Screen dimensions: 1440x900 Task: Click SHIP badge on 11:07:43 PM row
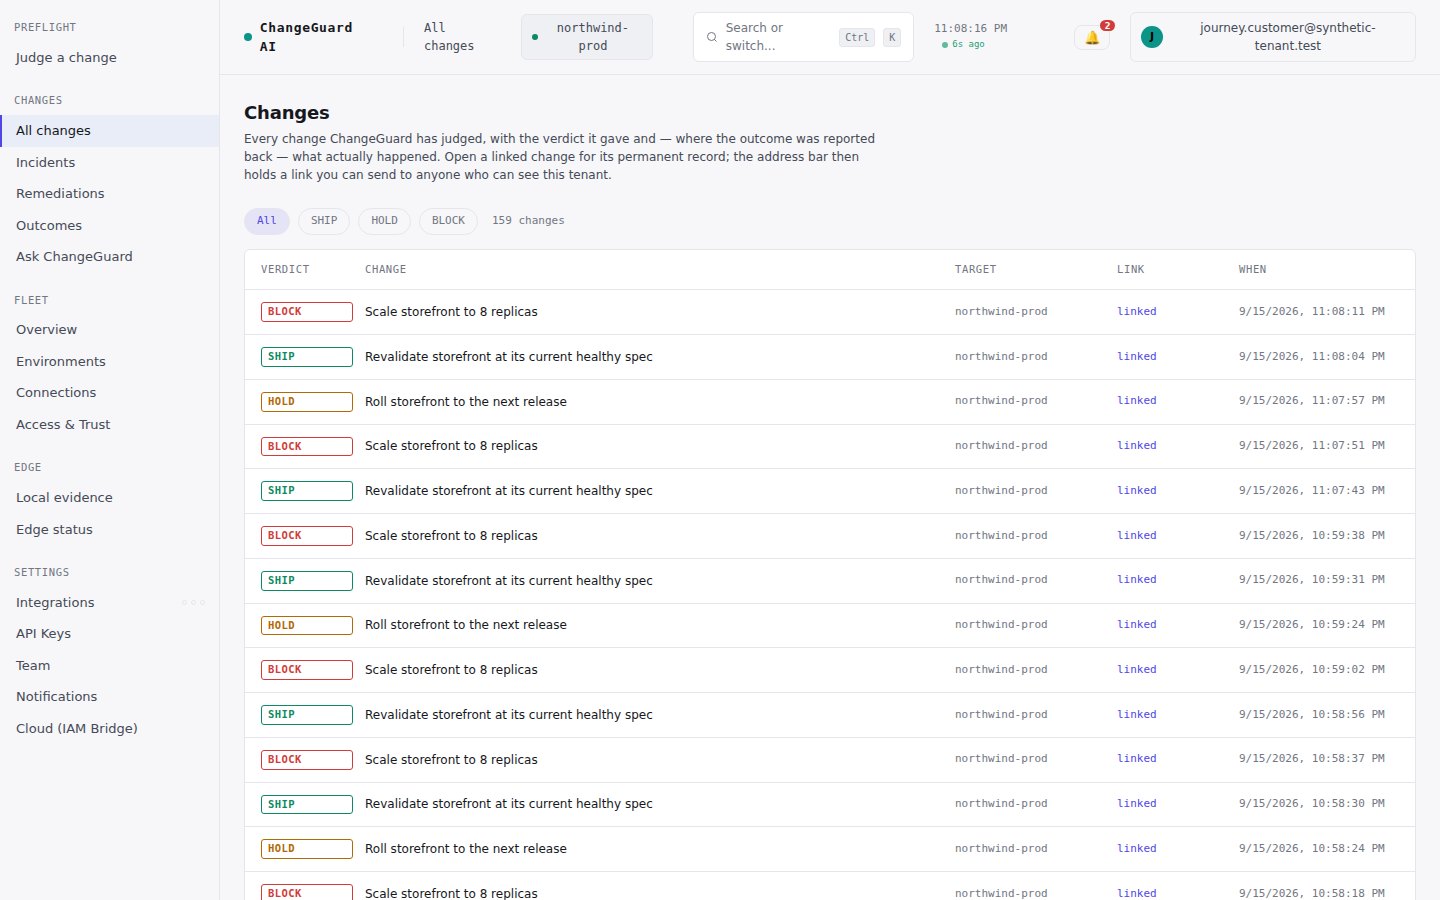click(x=307, y=491)
